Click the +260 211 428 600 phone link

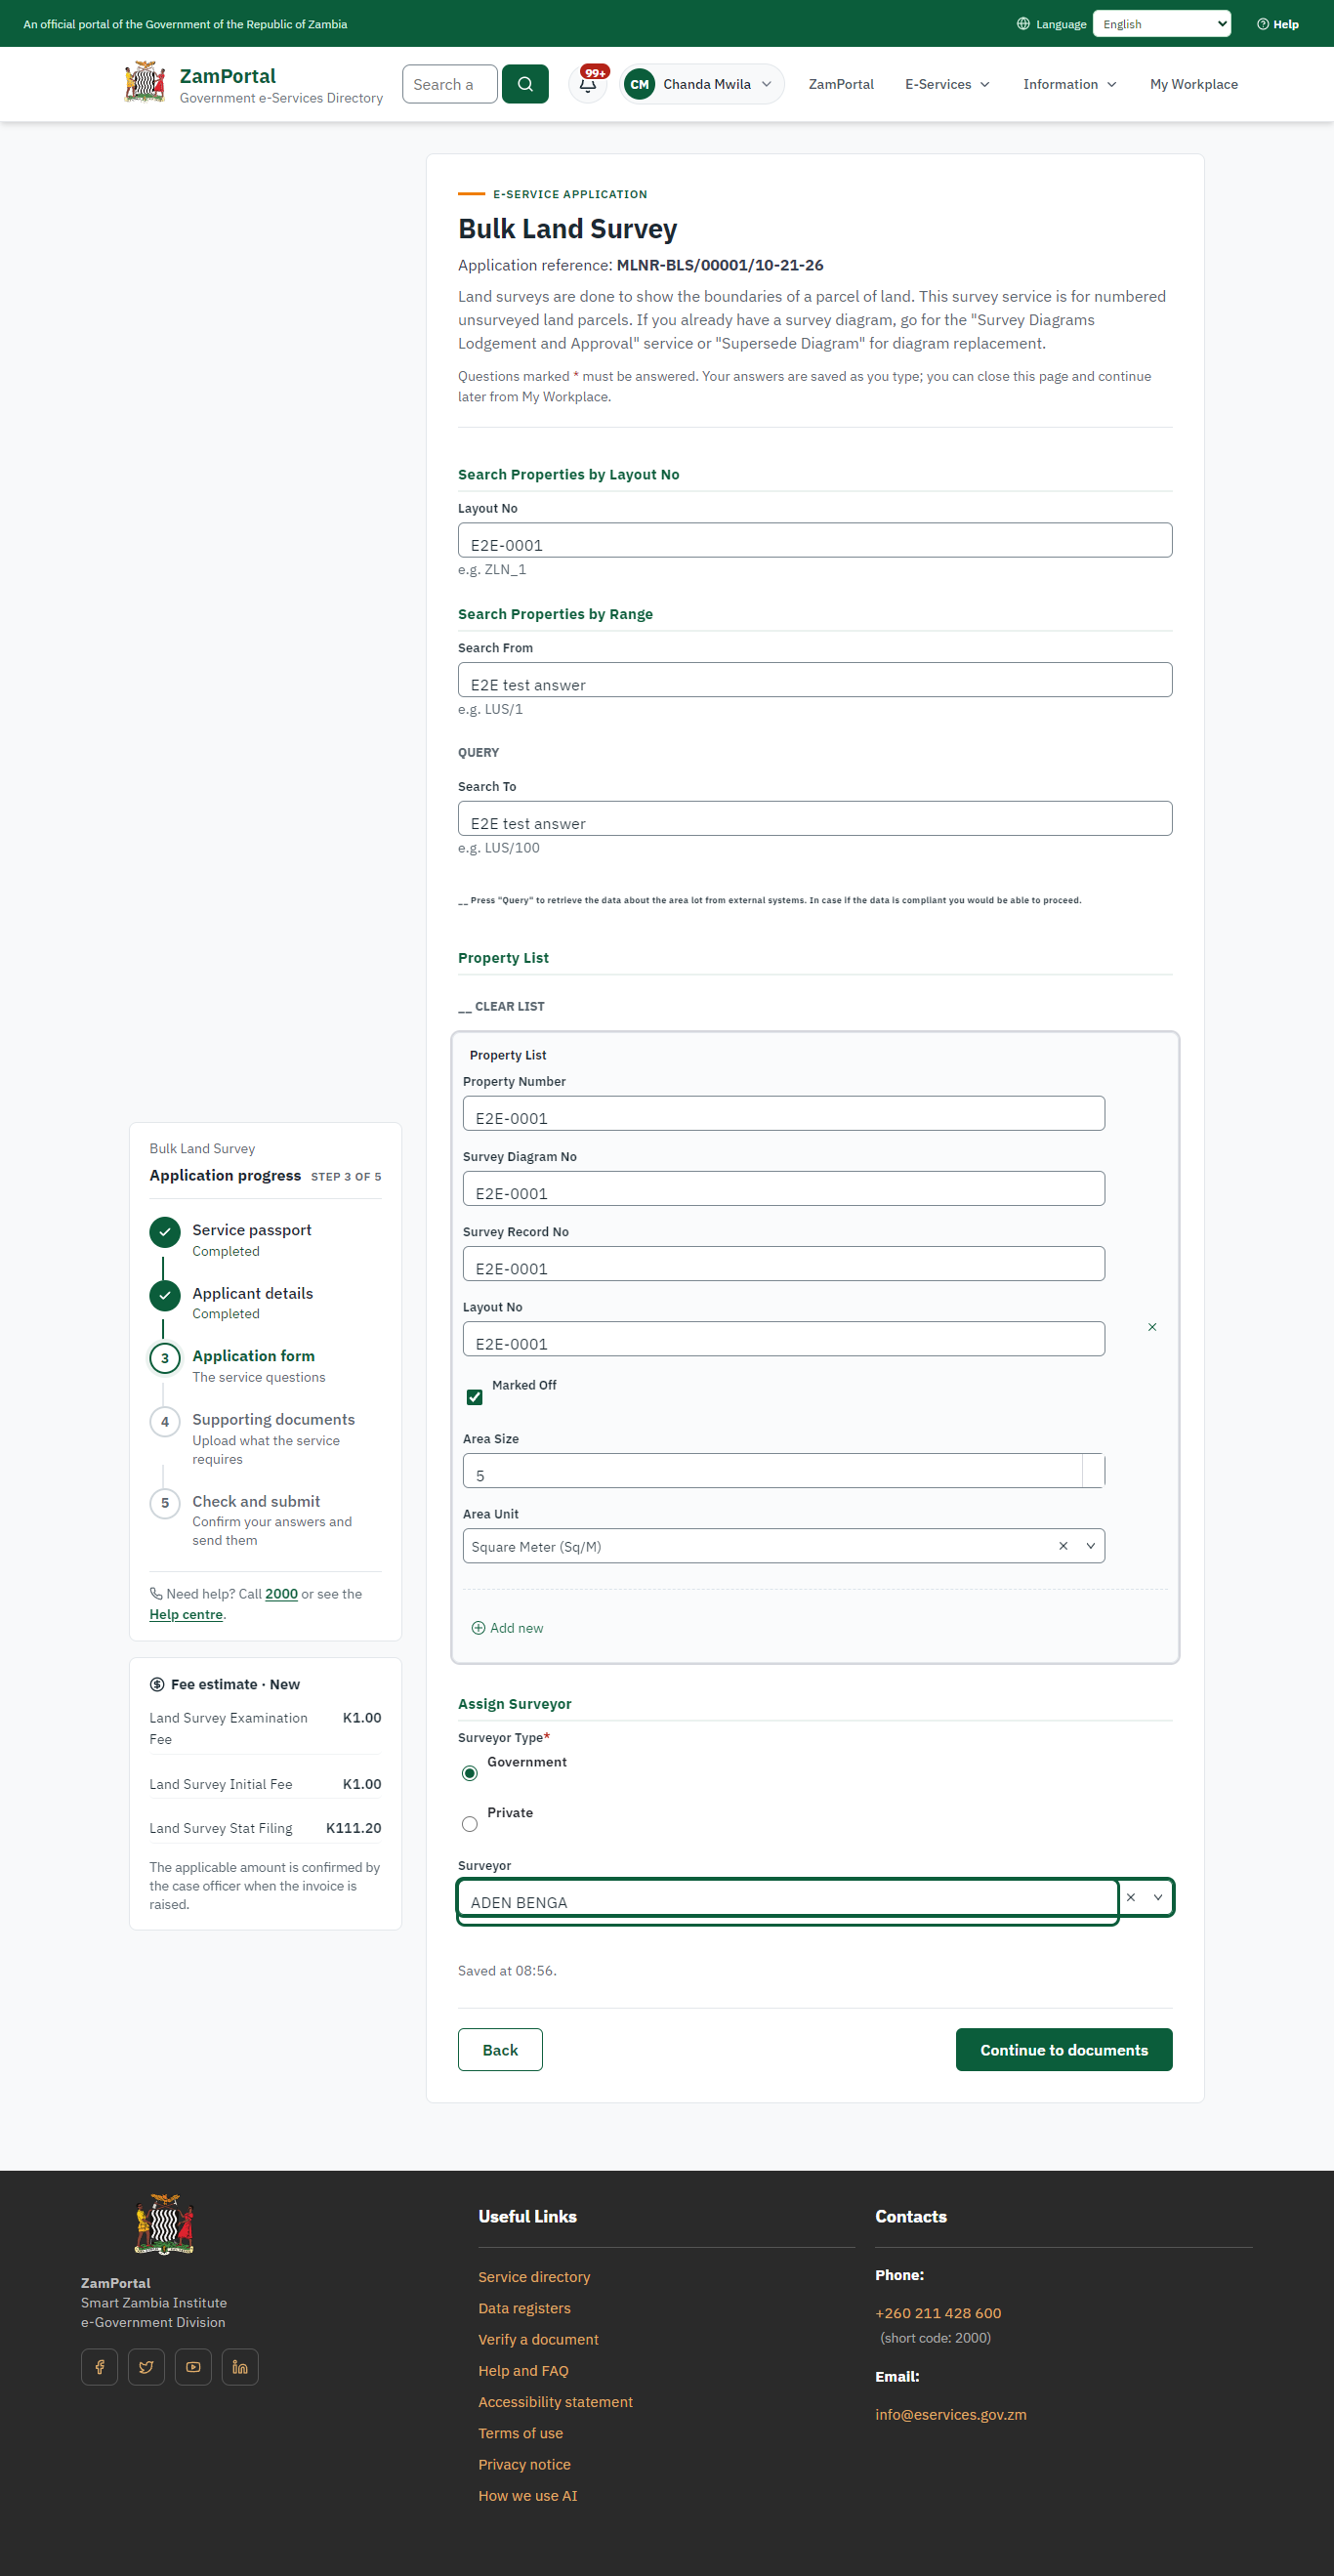pyautogui.click(x=938, y=2313)
